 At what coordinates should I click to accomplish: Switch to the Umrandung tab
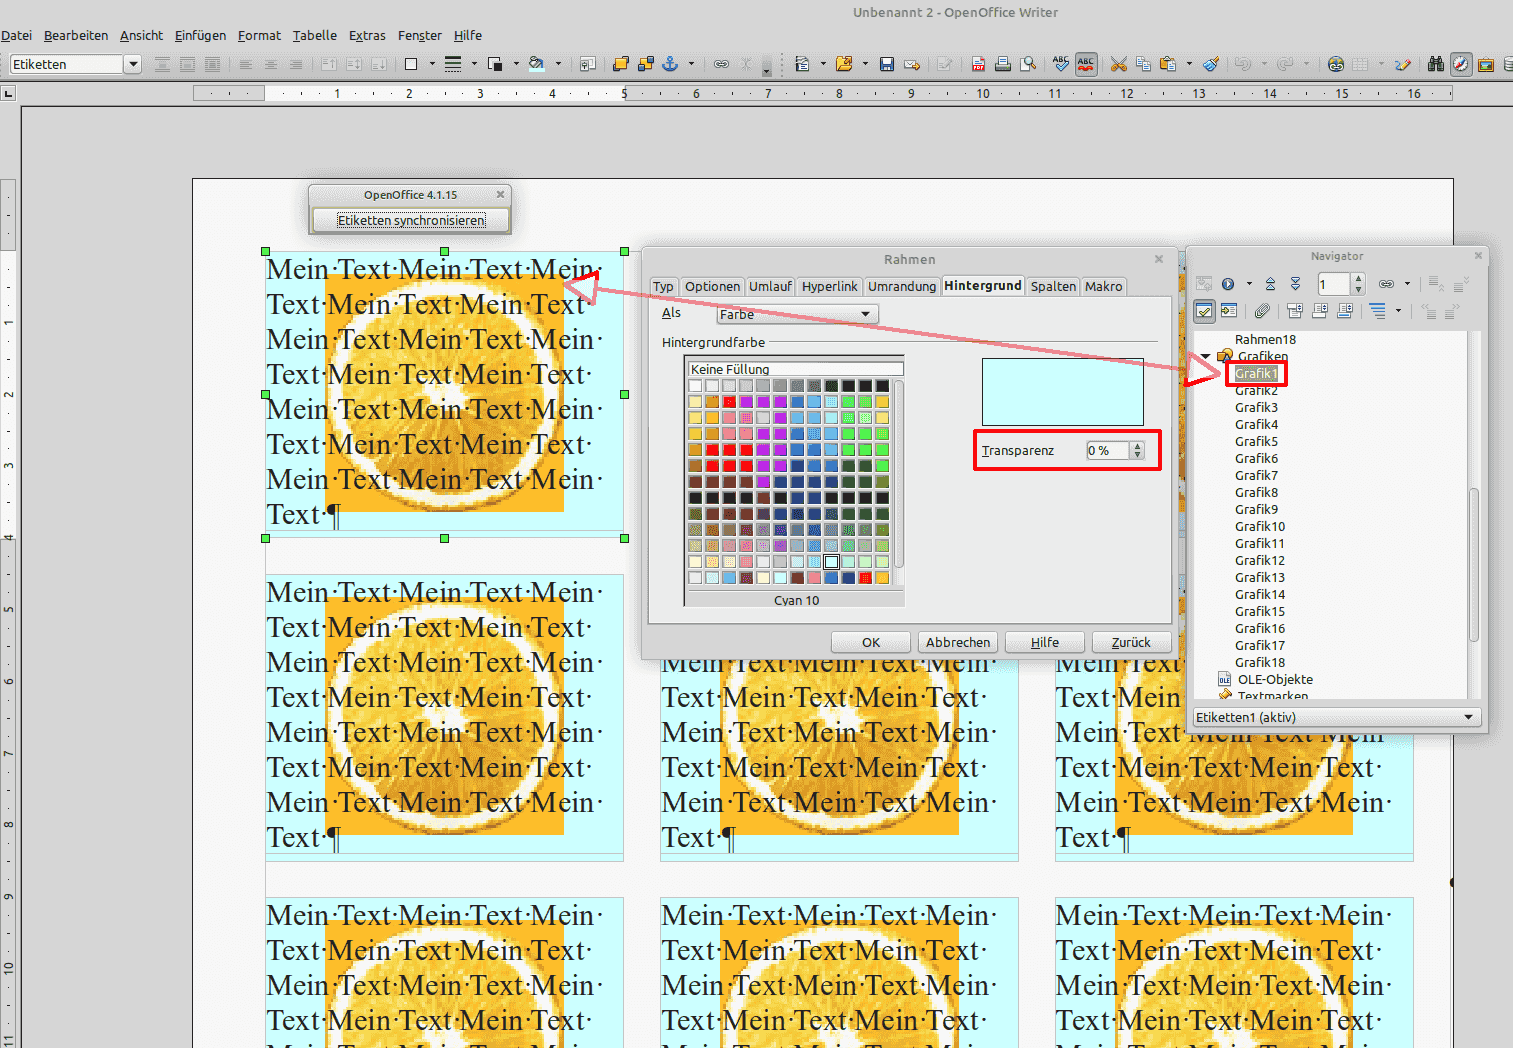[x=902, y=286]
